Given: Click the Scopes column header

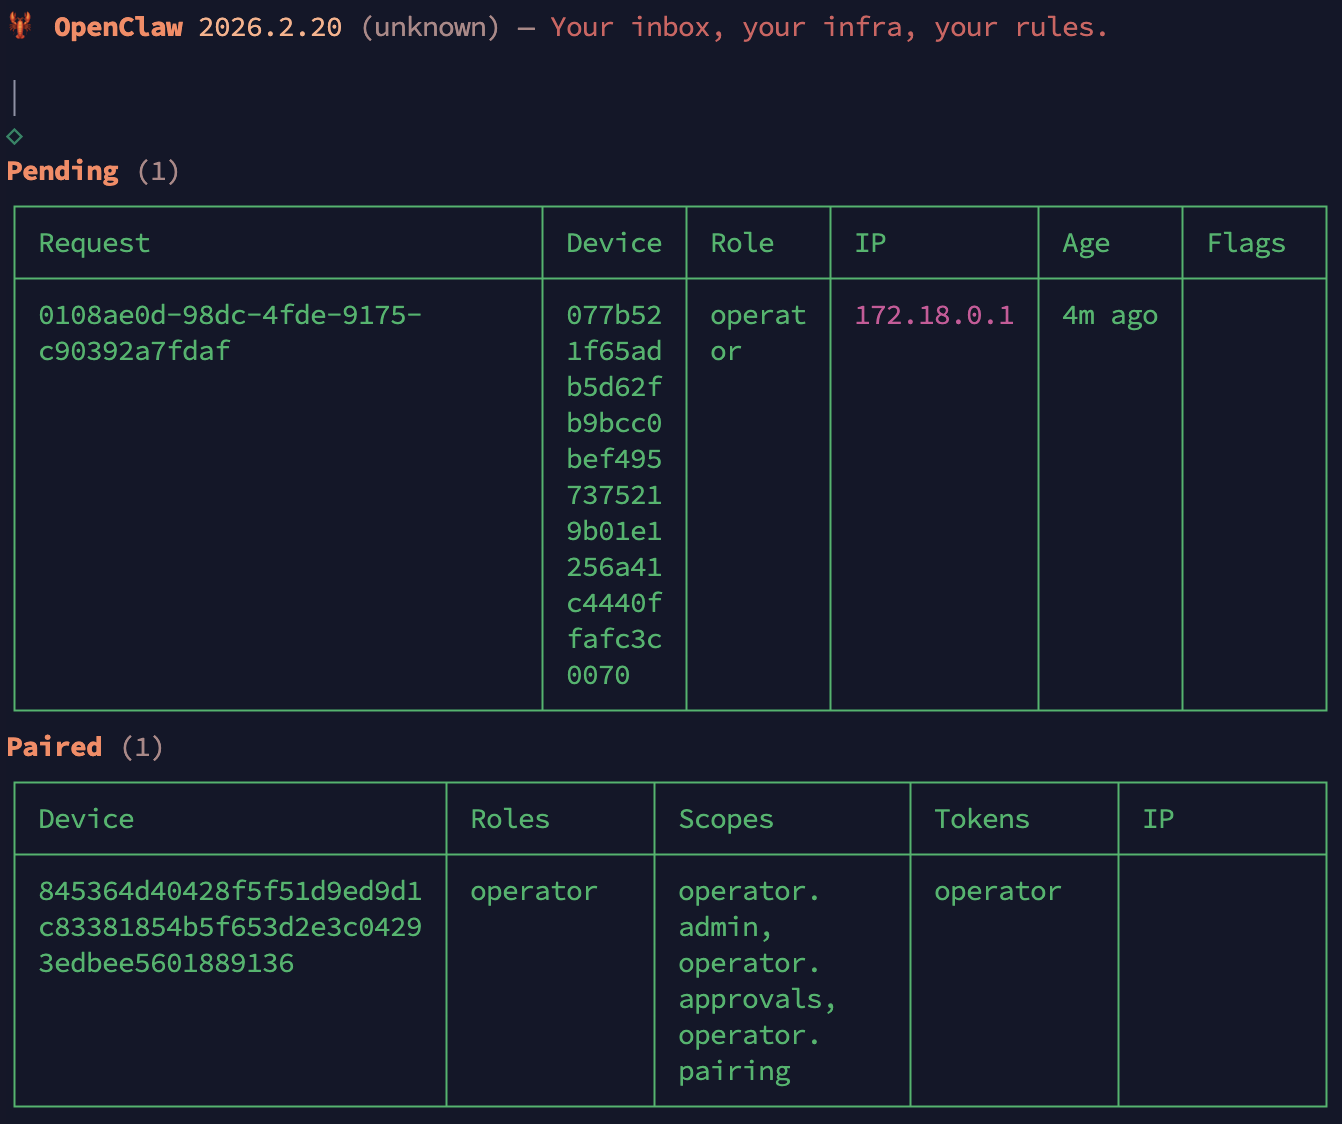Looking at the screenshot, I should pyautogui.click(x=726, y=819).
